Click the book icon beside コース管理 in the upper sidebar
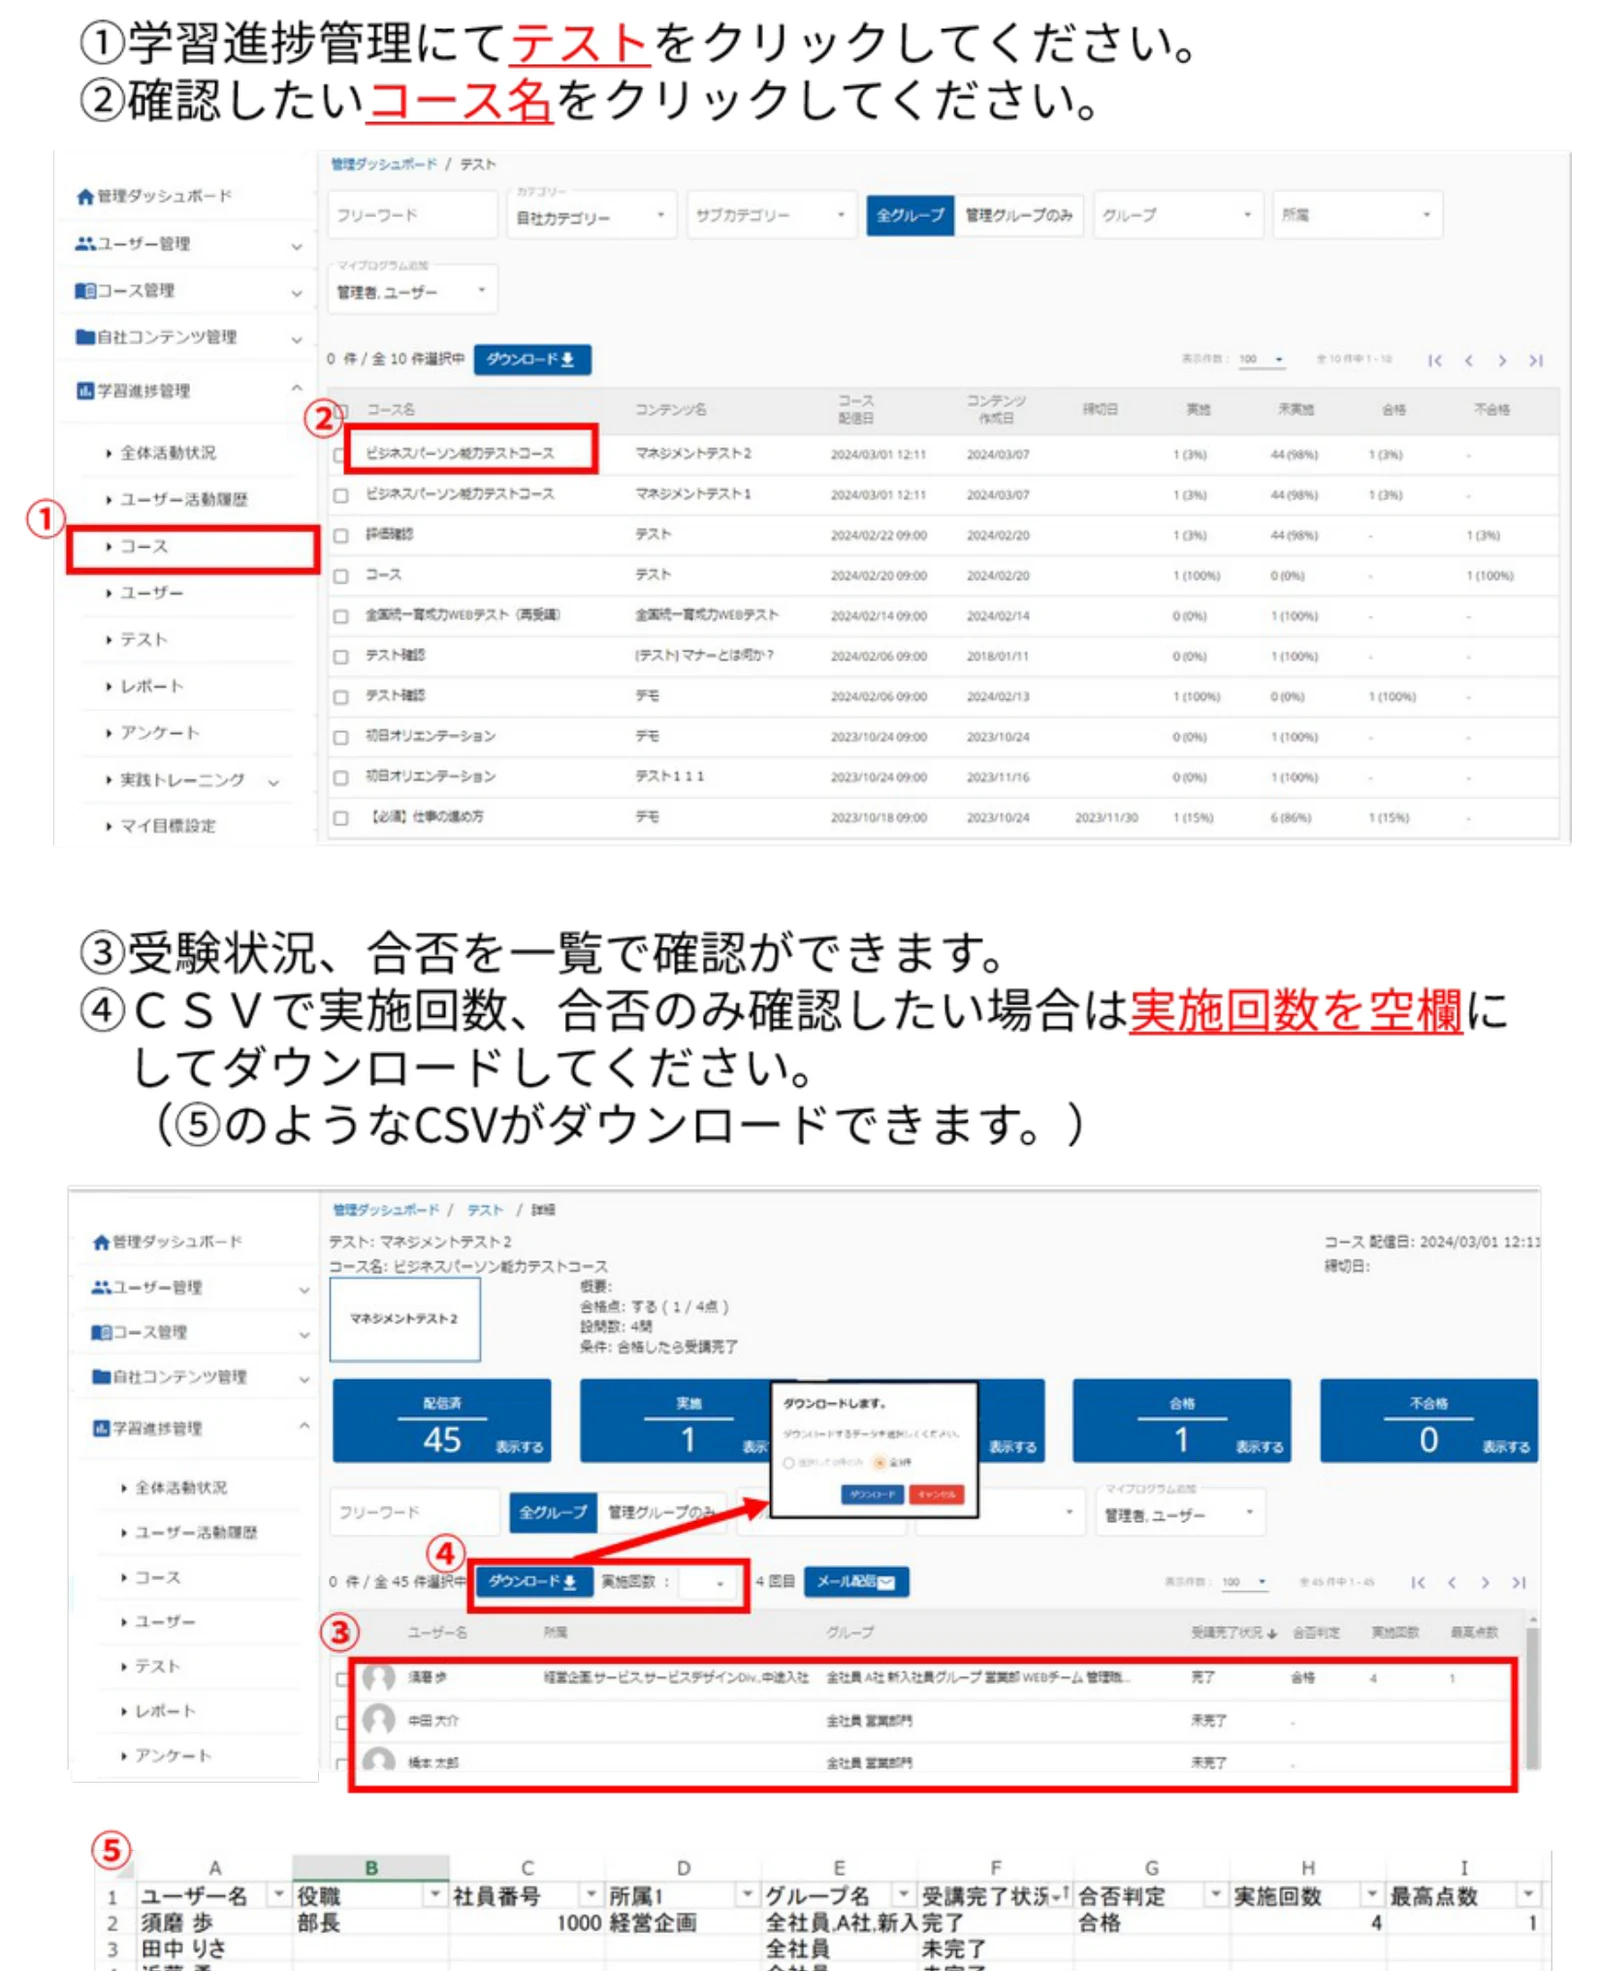 (85, 290)
